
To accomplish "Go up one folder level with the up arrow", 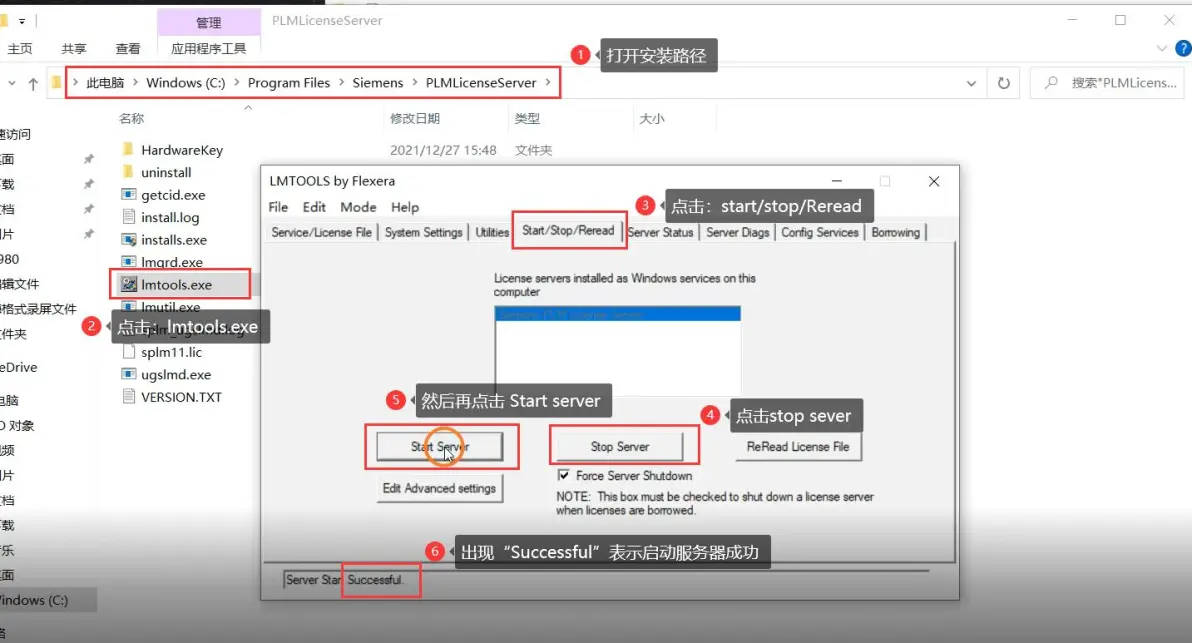I will 33,84.
